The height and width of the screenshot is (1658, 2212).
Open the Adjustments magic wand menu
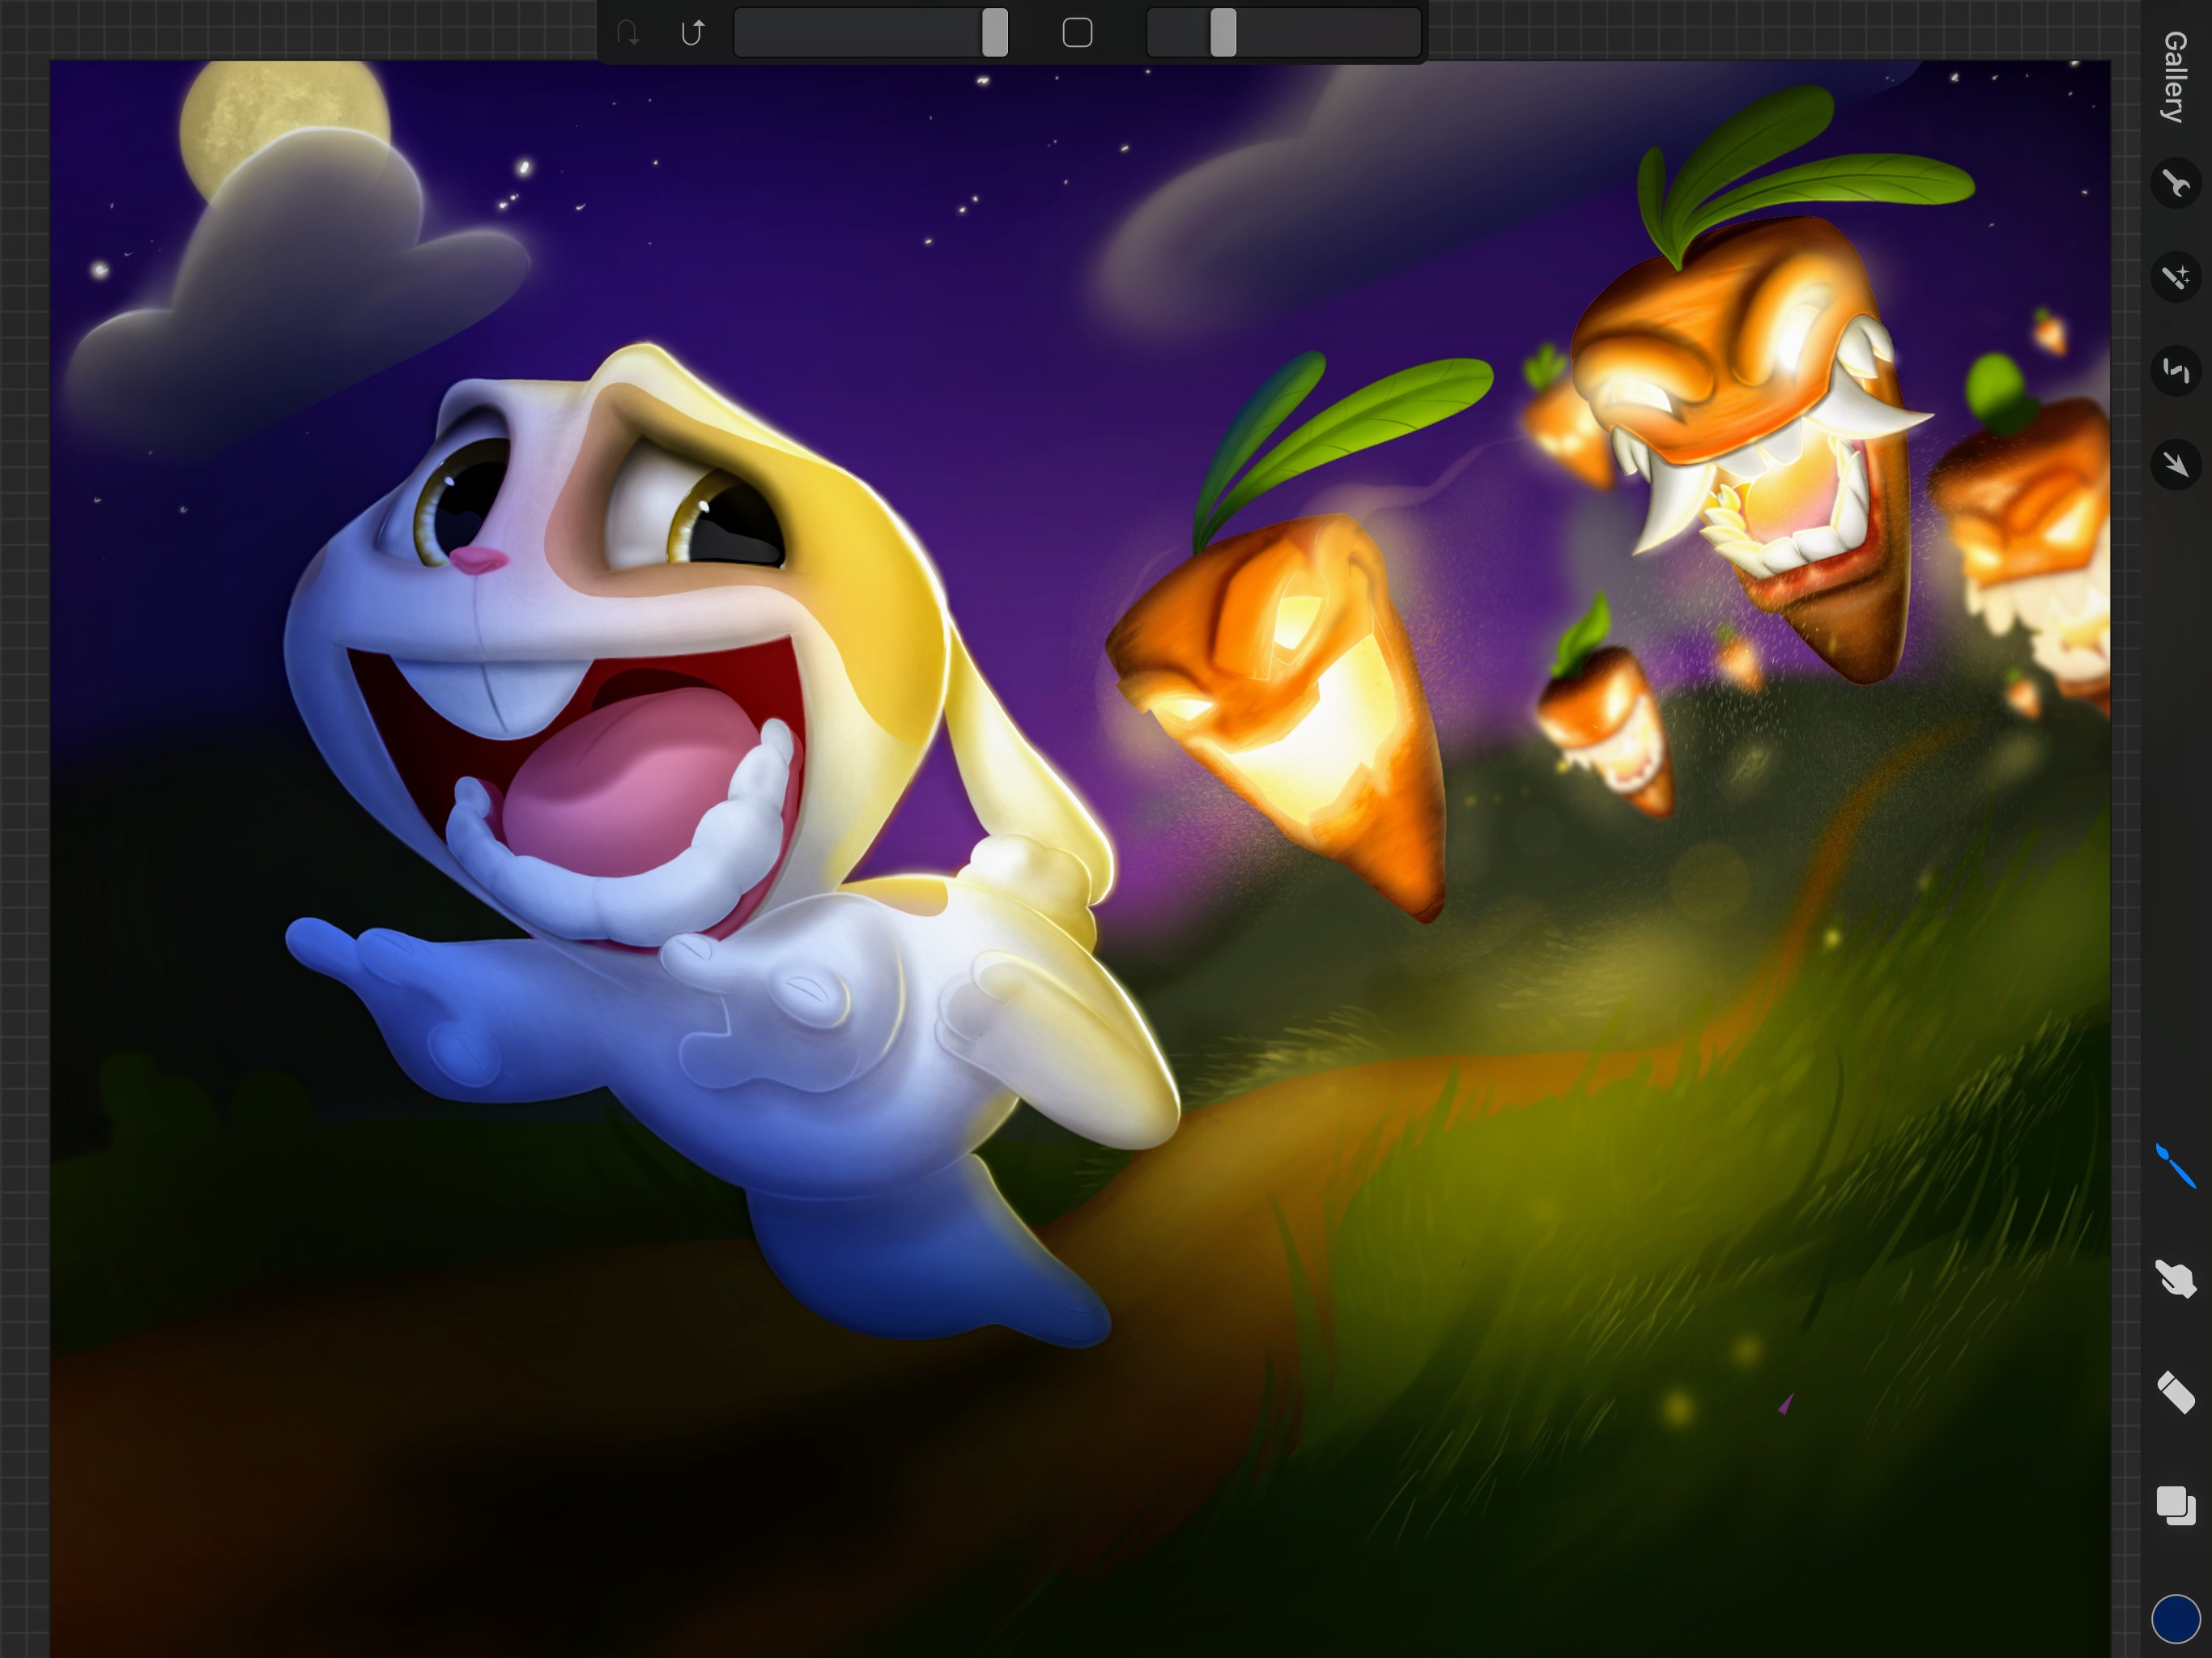tap(2176, 277)
